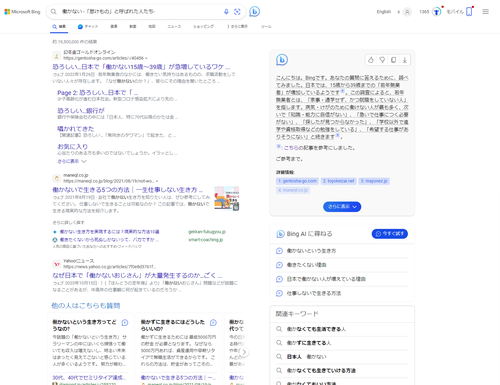500x385 pixels.
Task: Open the Shopping (ショッピング) tab
Action: 203,26
